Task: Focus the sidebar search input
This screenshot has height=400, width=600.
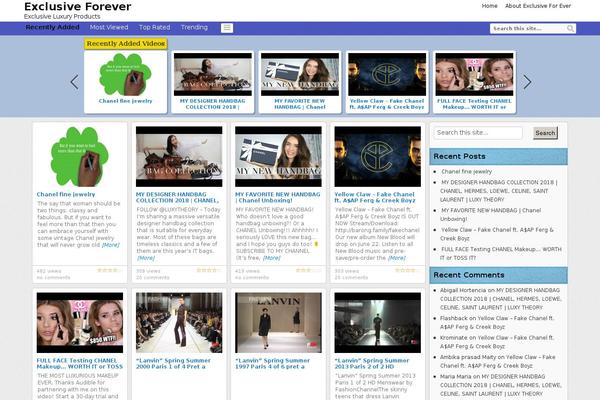Action: click(478, 133)
